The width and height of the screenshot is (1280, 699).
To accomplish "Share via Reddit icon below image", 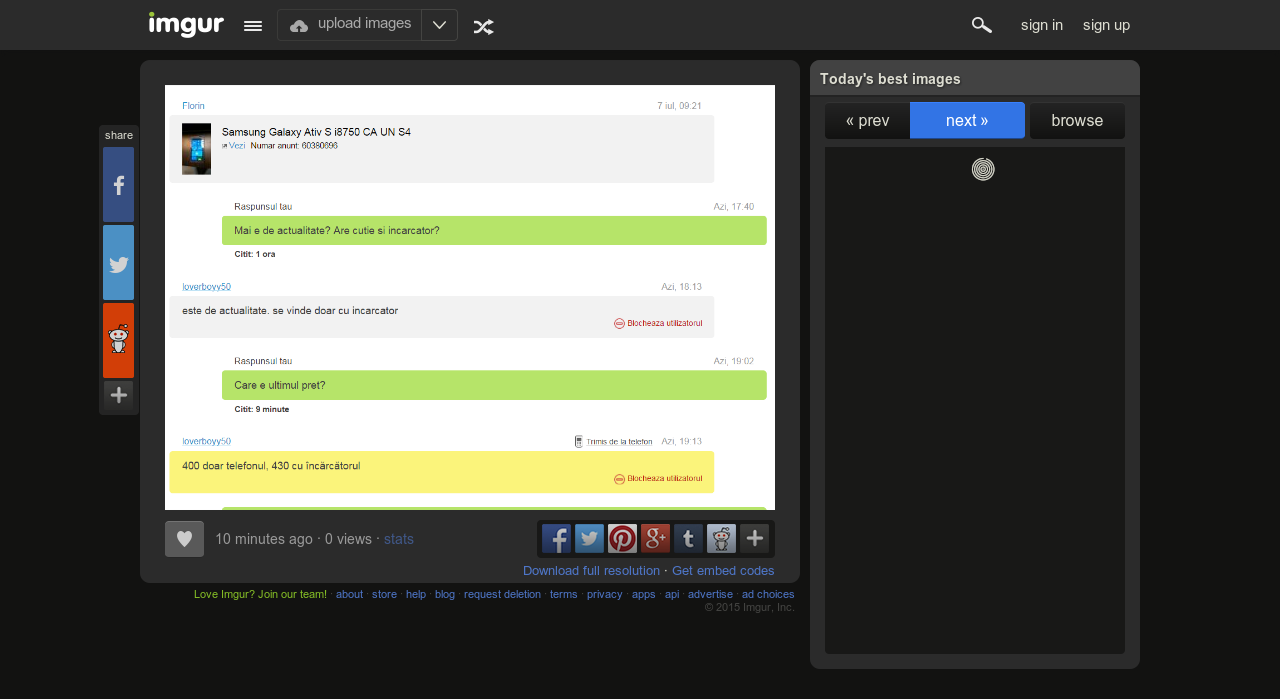I will (x=721, y=539).
